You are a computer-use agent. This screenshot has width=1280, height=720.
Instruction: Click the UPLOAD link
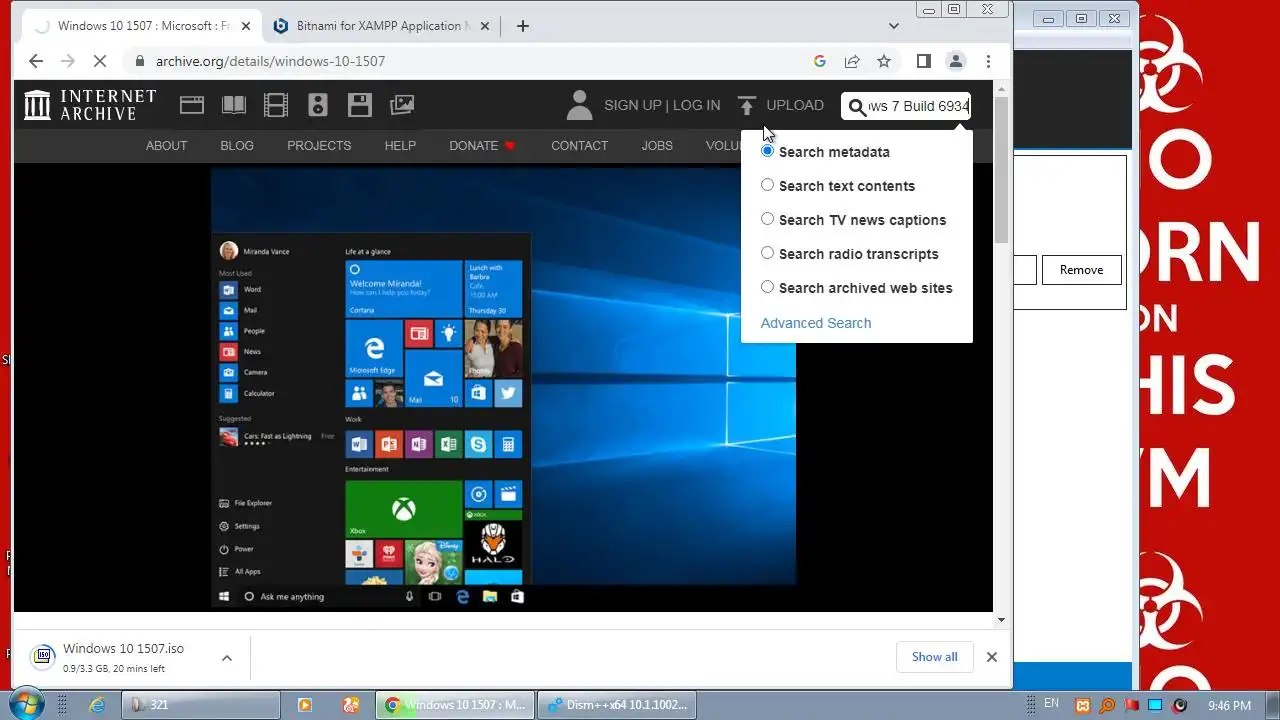tap(795, 105)
